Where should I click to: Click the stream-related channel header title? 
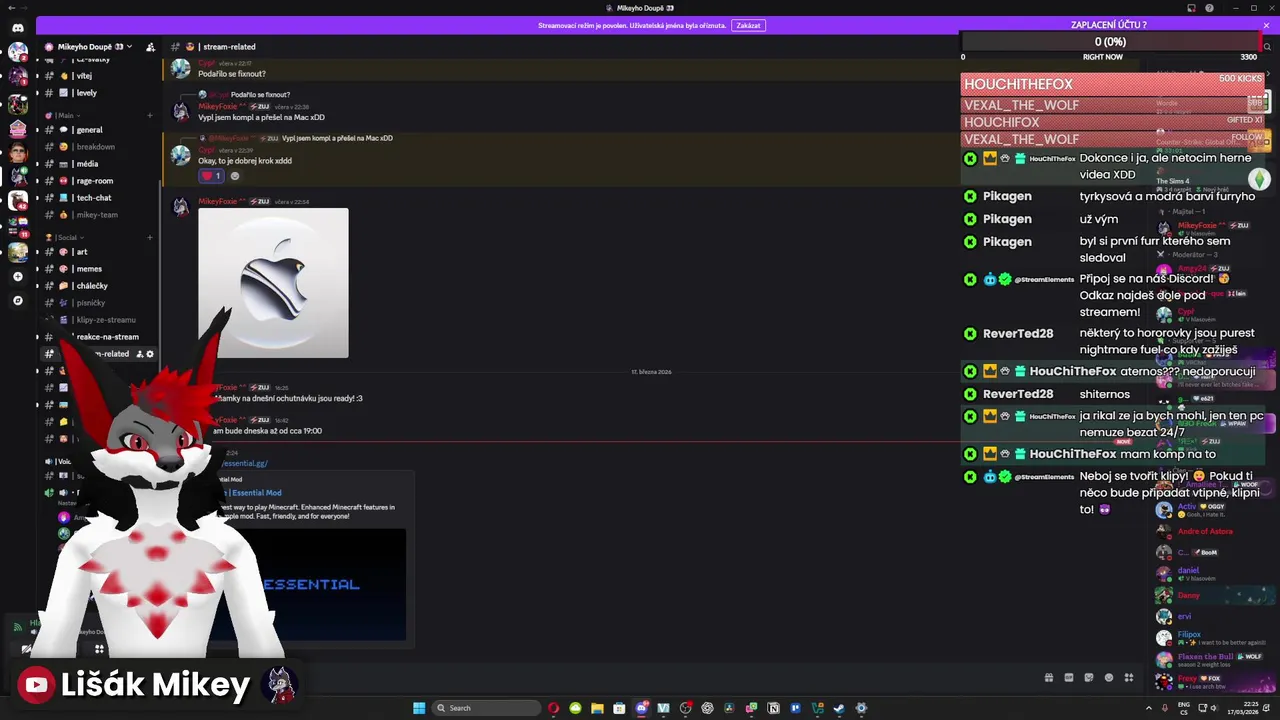[229, 47]
